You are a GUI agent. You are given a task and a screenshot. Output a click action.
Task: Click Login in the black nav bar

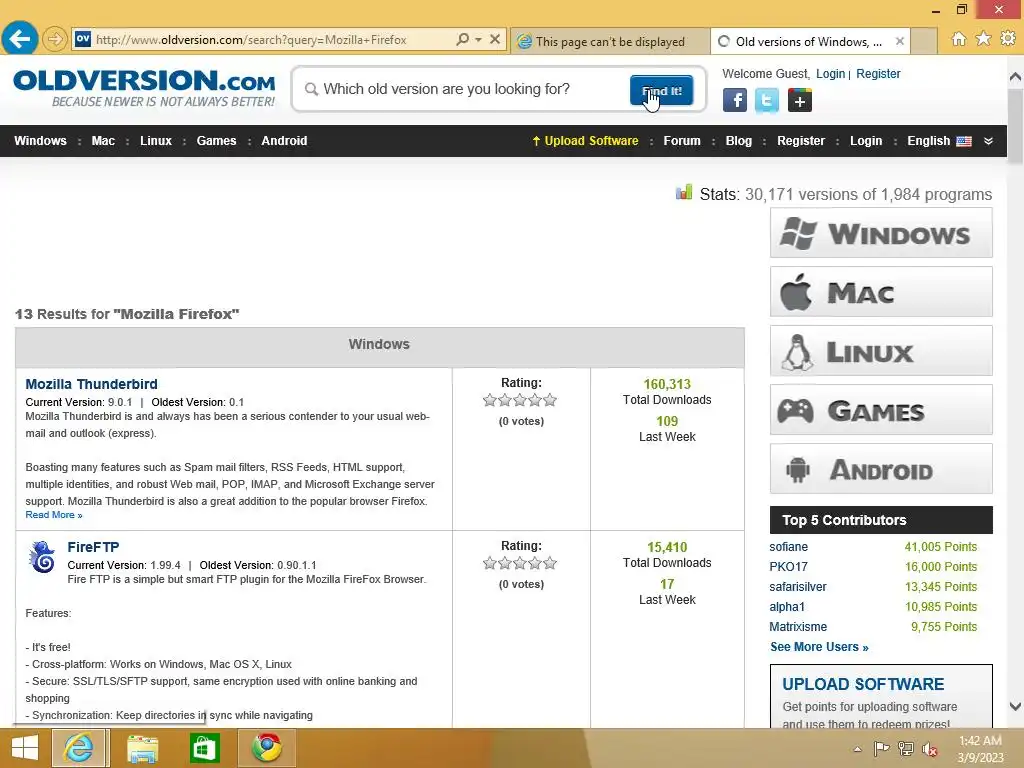(x=866, y=141)
